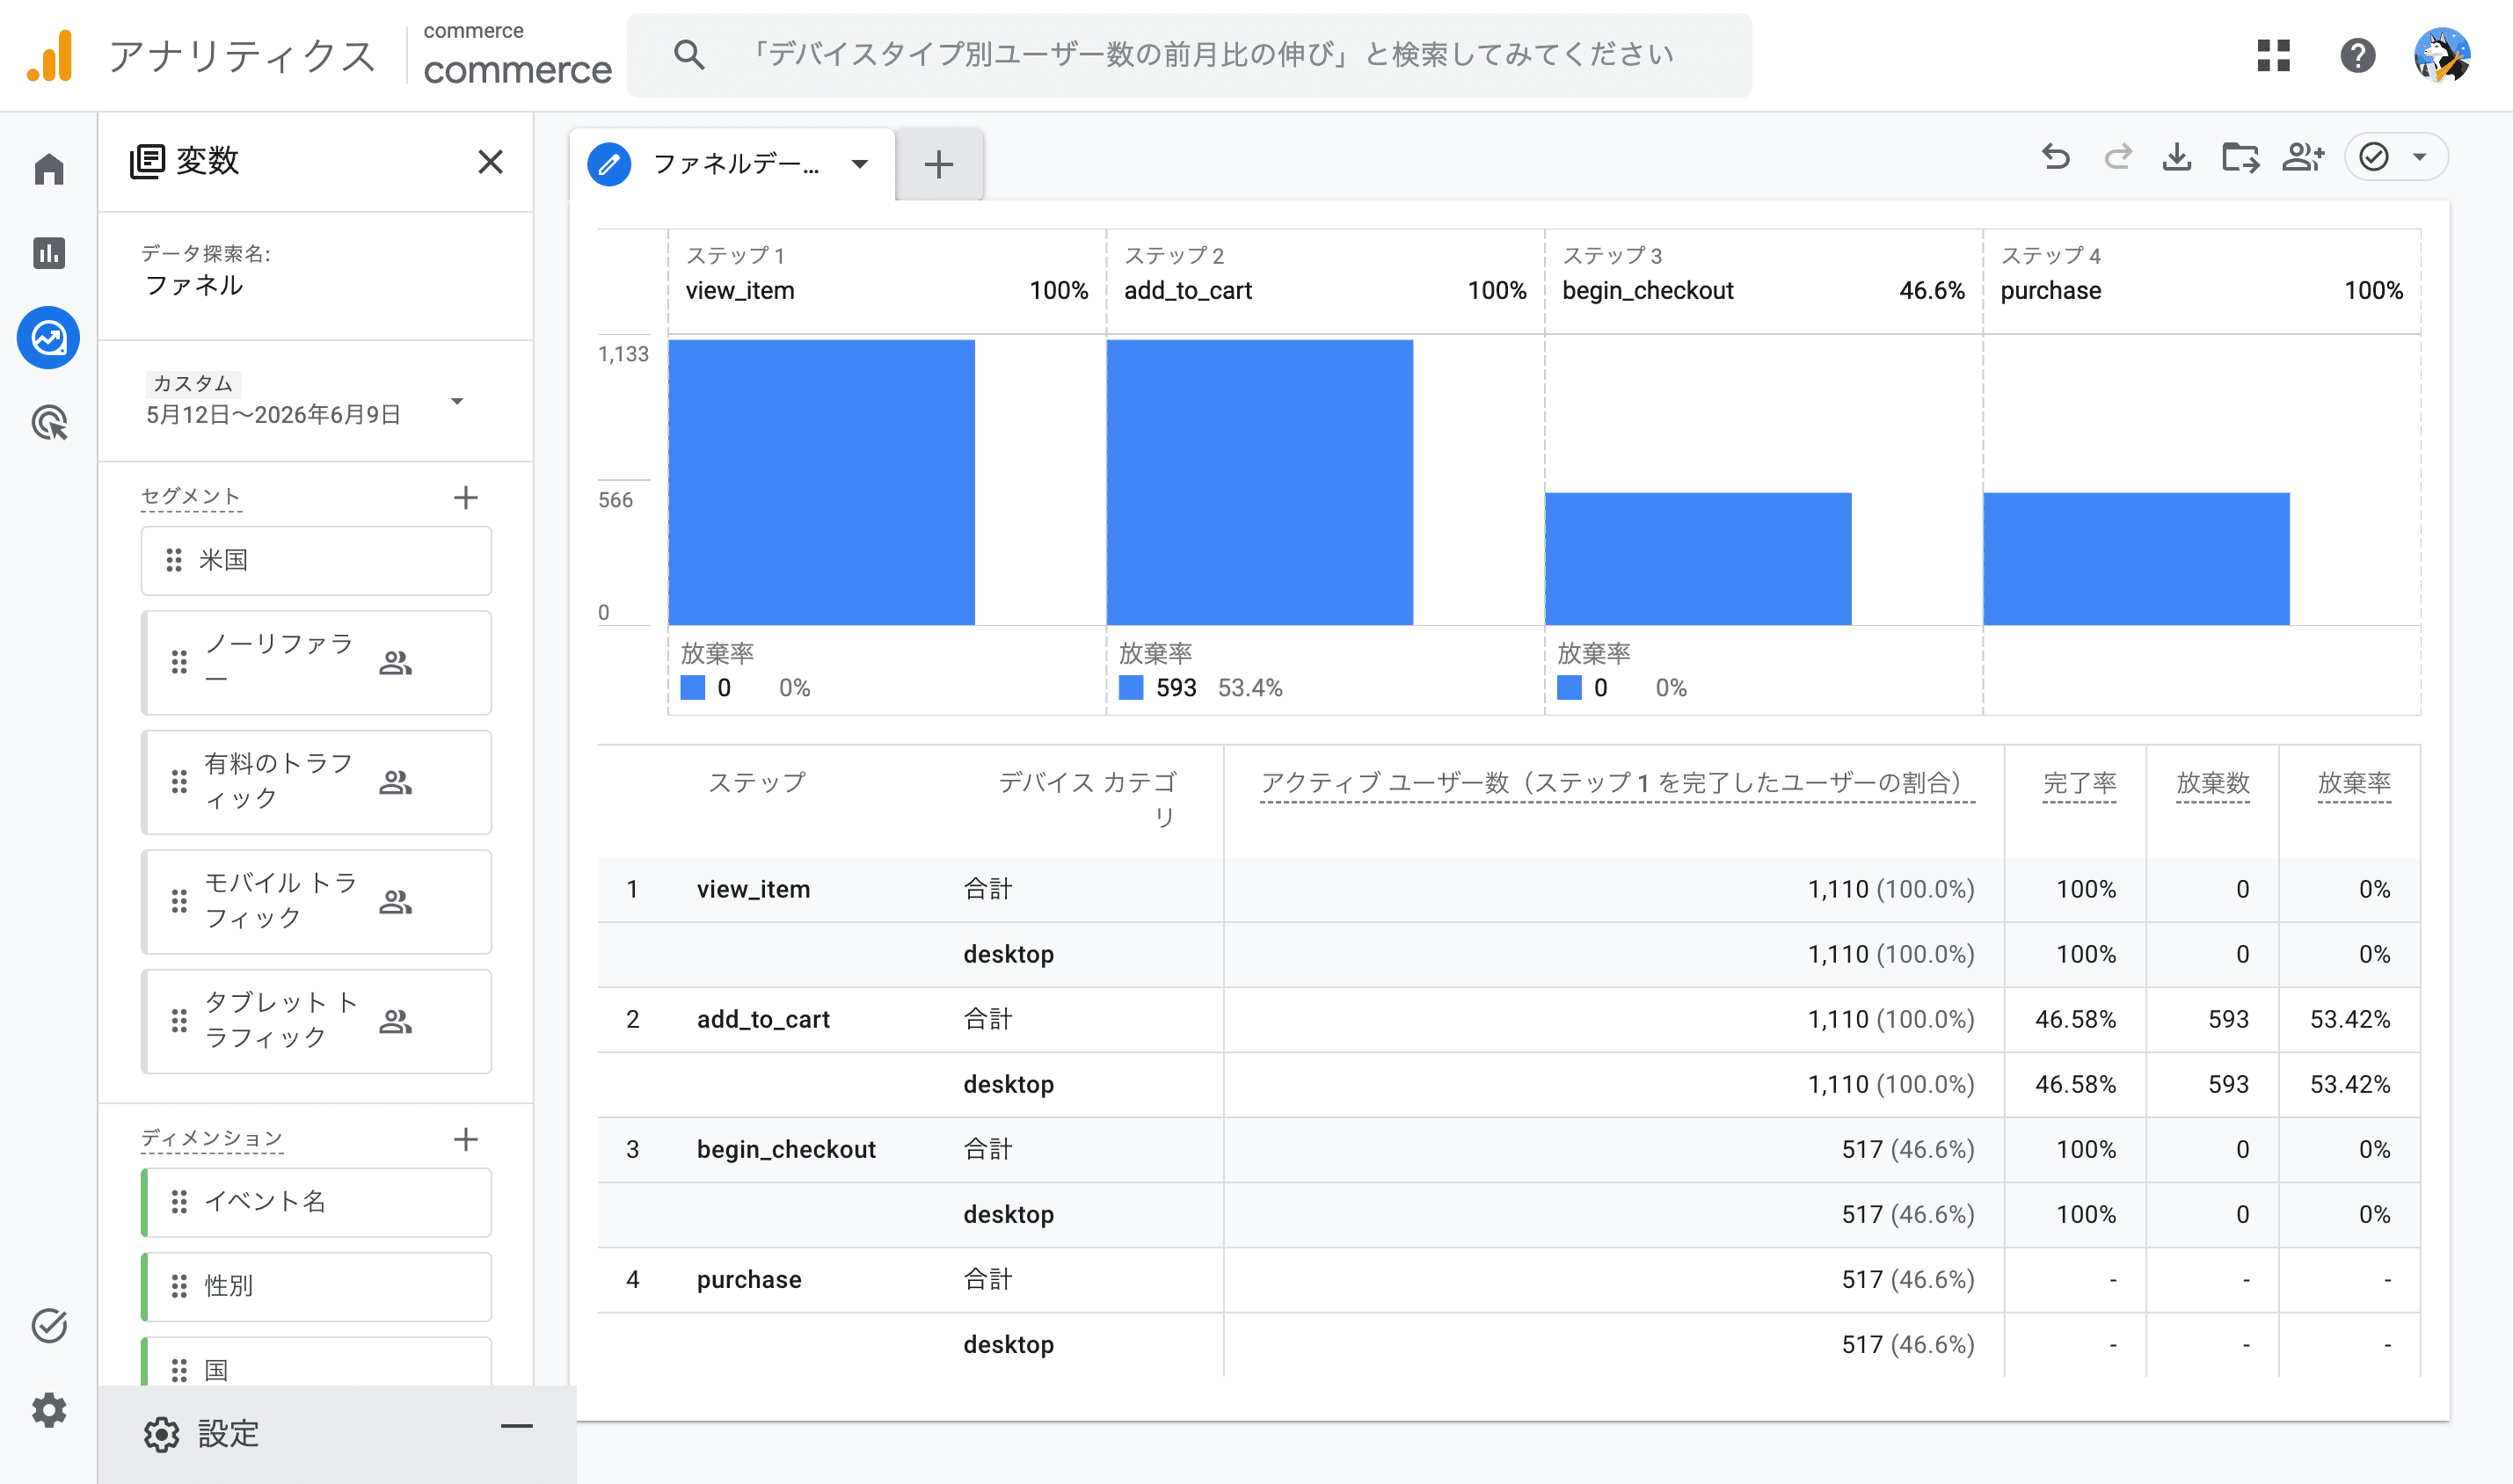Screen dimensions: 2513x1484
Task: Click the add_to_cart funnel bar
Action: (x=1260, y=482)
